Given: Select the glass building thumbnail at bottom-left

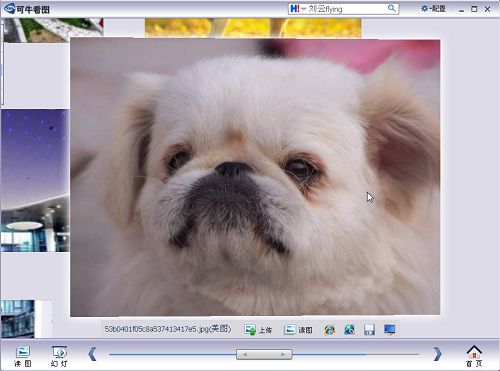Looking at the screenshot, I should pyautogui.click(x=18, y=319).
